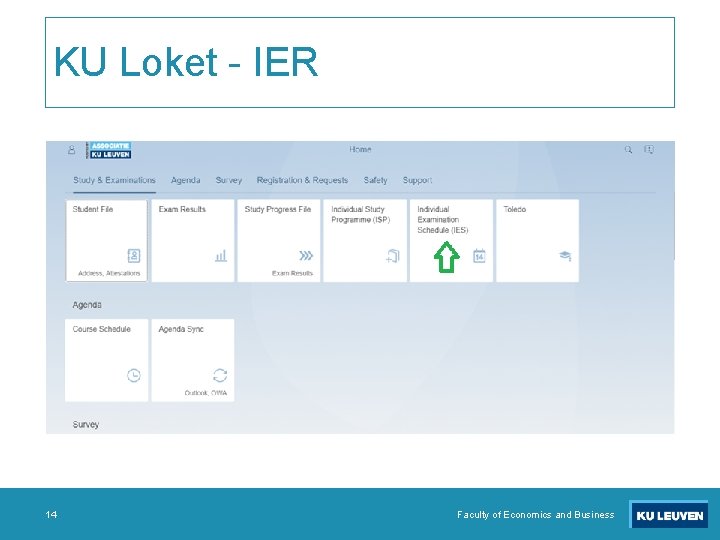The height and width of the screenshot is (540, 720).
Task: Open the Support tab
Action: pos(417,180)
